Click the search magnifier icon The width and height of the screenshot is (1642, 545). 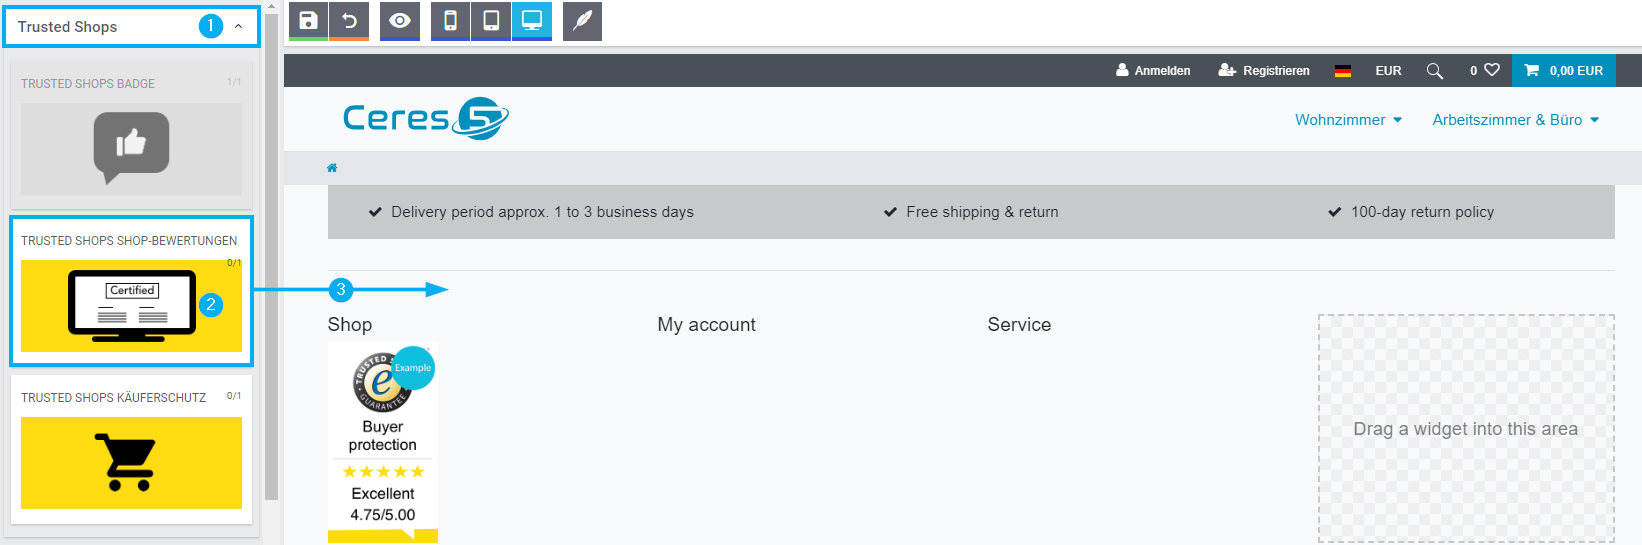click(x=1434, y=71)
